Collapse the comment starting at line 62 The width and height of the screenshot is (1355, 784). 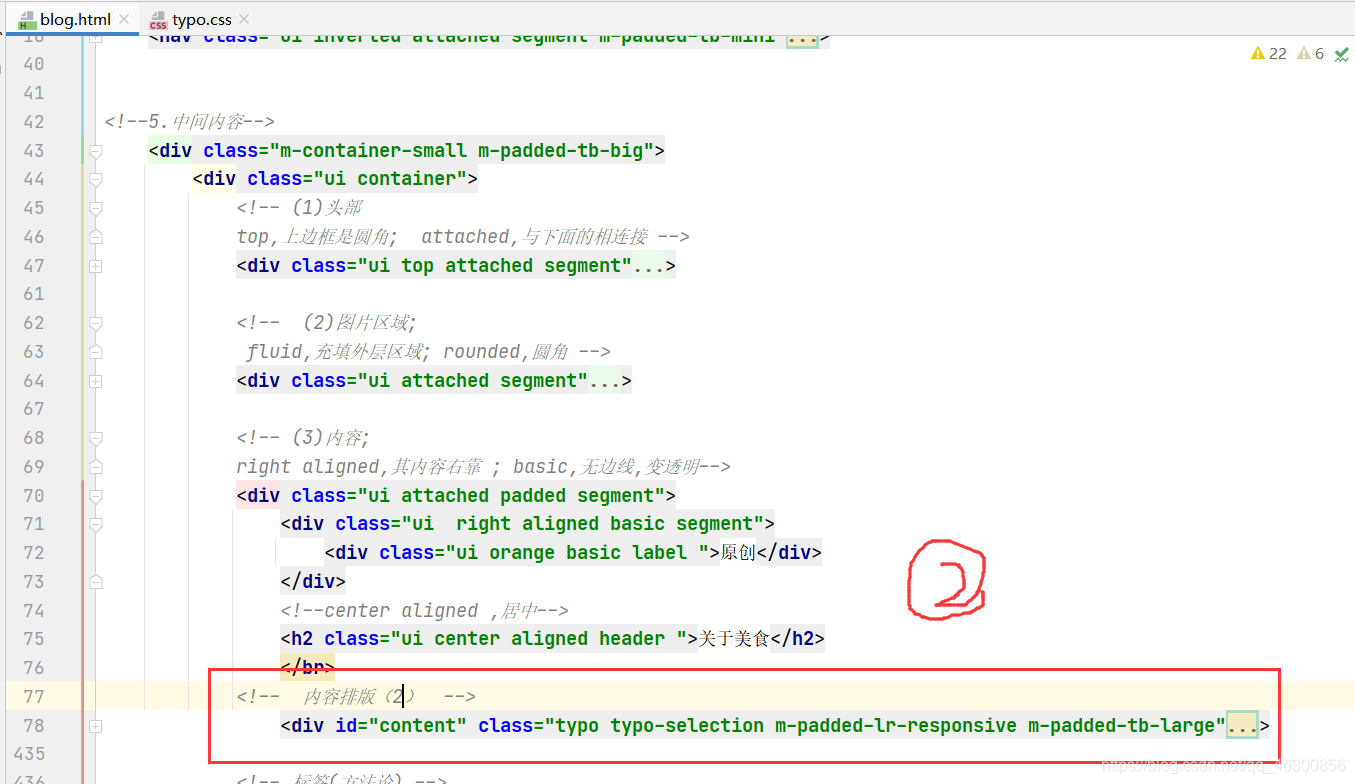tap(95, 324)
